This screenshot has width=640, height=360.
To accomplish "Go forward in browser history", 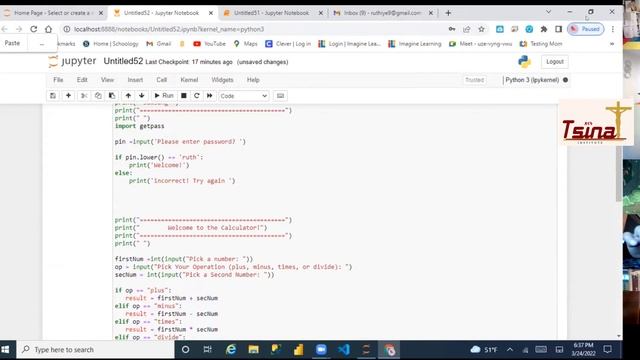I will (19, 29).
